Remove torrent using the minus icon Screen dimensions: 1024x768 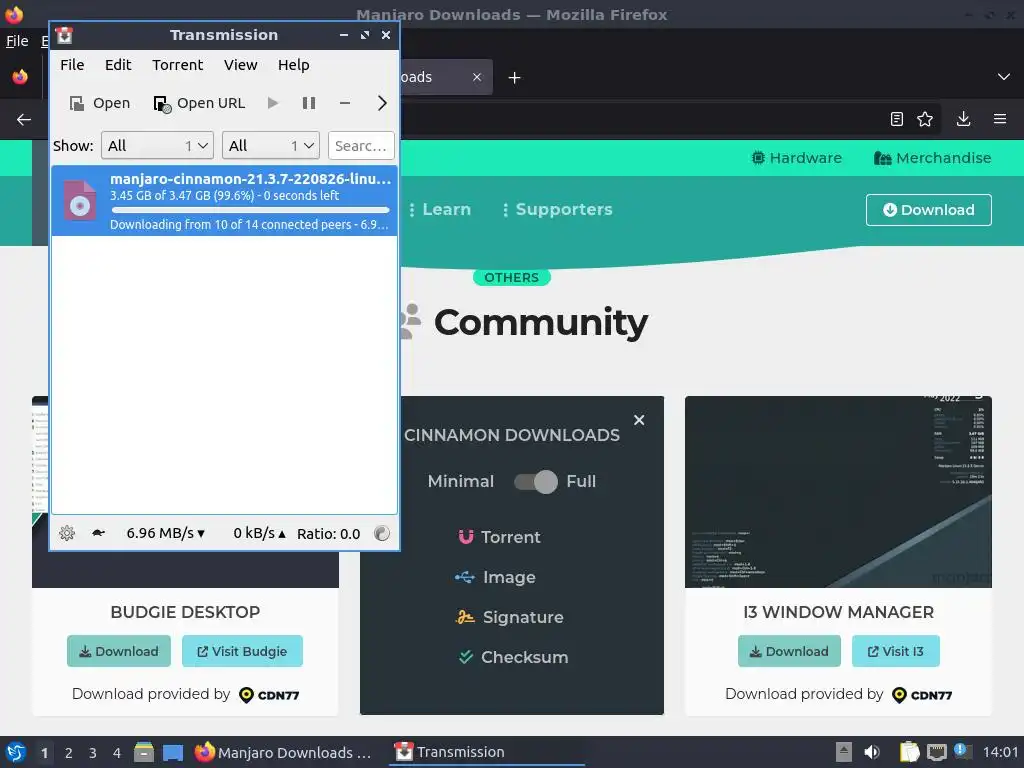point(345,103)
